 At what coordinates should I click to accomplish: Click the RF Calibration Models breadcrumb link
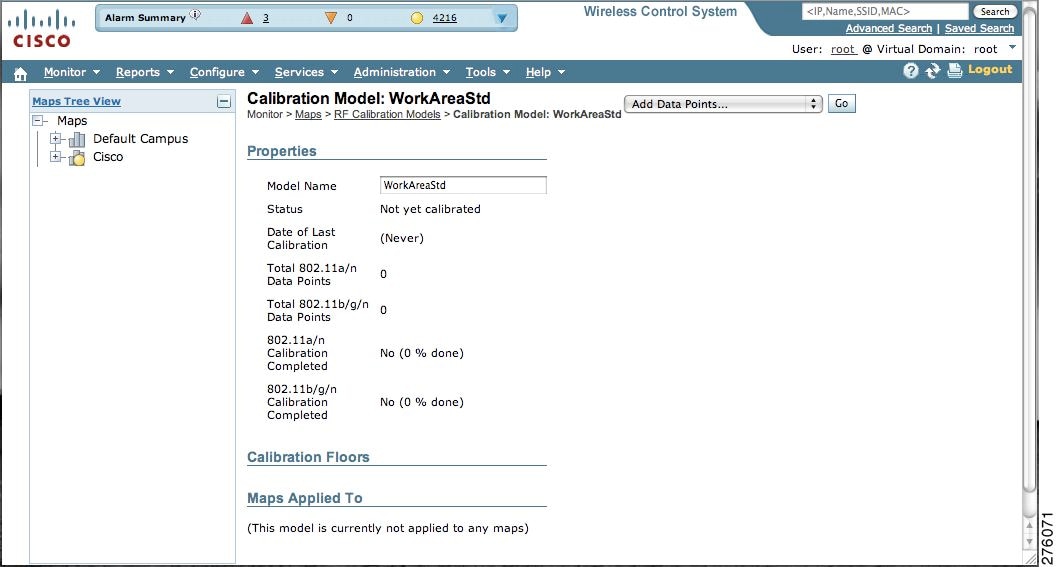(387, 115)
